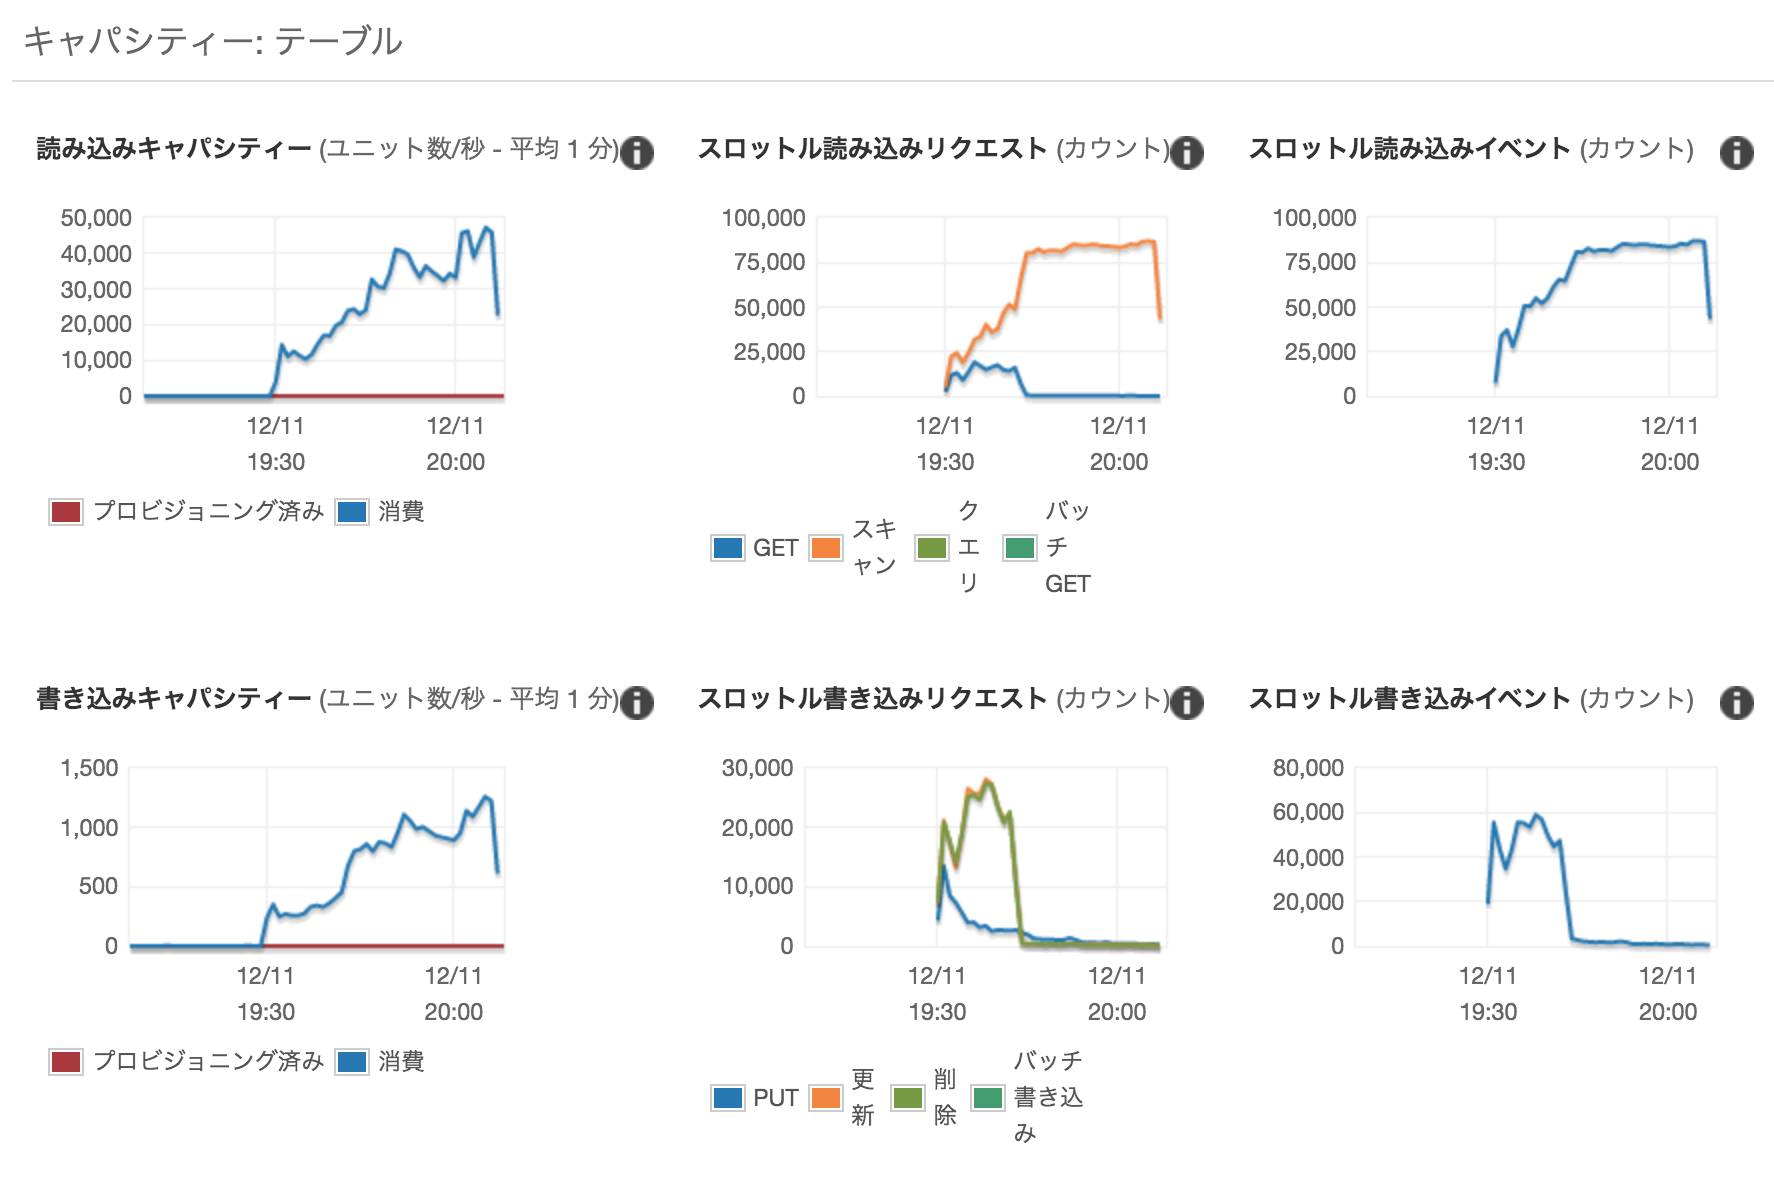The image size is (1774, 1186).
Task: Toggle blue 消費 swatch in read capacity legend
Action: click(352, 512)
